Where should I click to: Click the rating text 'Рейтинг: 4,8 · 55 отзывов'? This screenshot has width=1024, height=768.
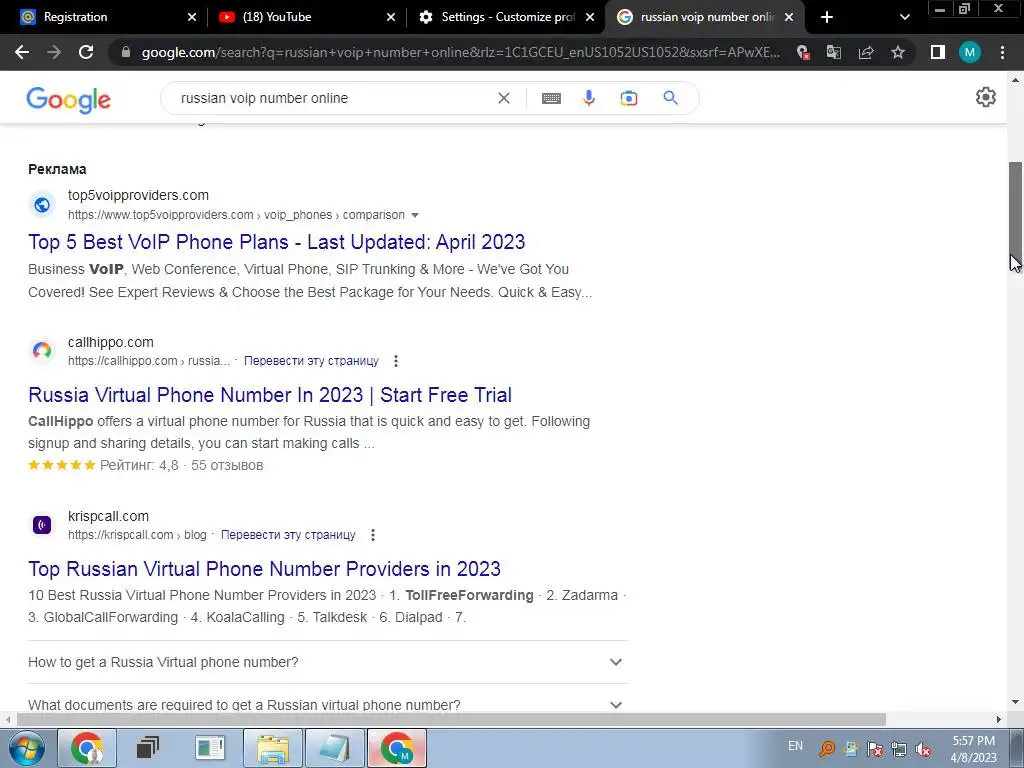click(182, 466)
